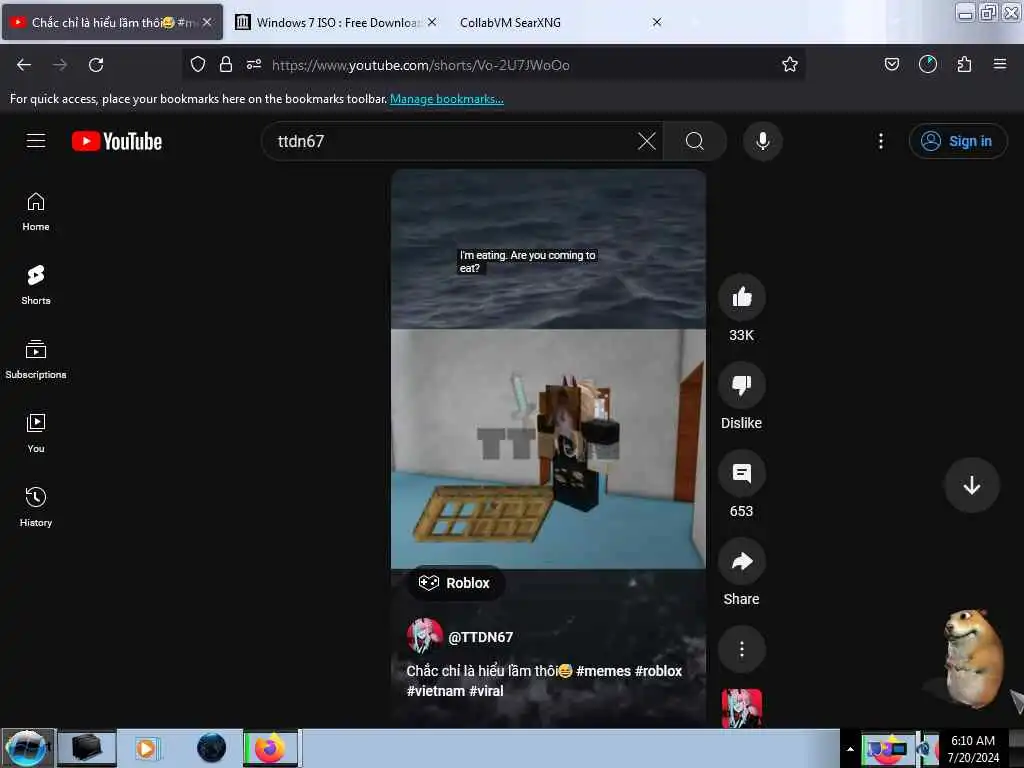Start voice search with microphone
This screenshot has width=1024, height=768.
click(762, 141)
